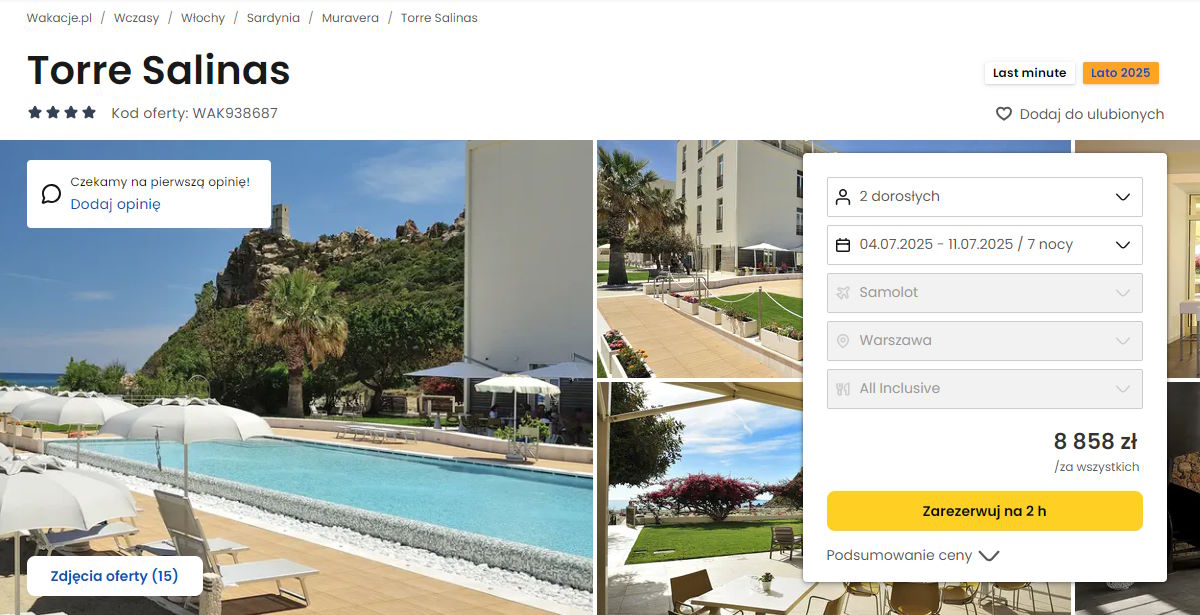The image size is (1200, 615).
Task: Open the Włochy breadcrumb link
Action: click(203, 18)
